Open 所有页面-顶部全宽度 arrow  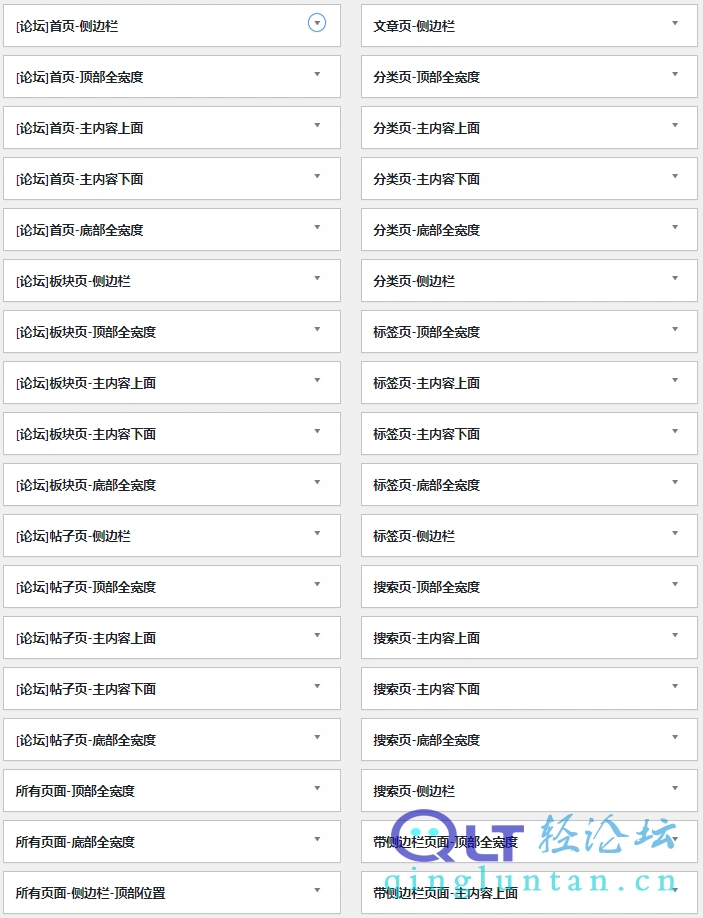(317, 788)
